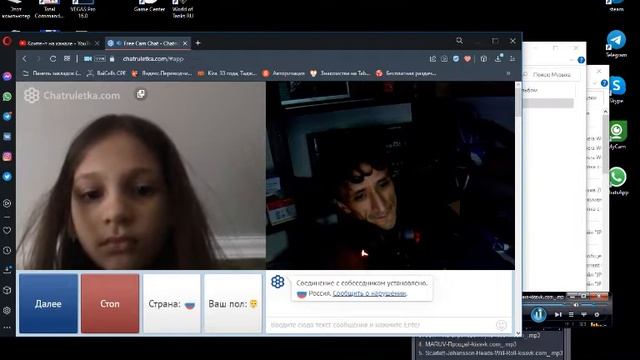The image size is (640, 360).
Task: Open WhatsApp in Opera sidebar
Action: [x=7, y=97]
